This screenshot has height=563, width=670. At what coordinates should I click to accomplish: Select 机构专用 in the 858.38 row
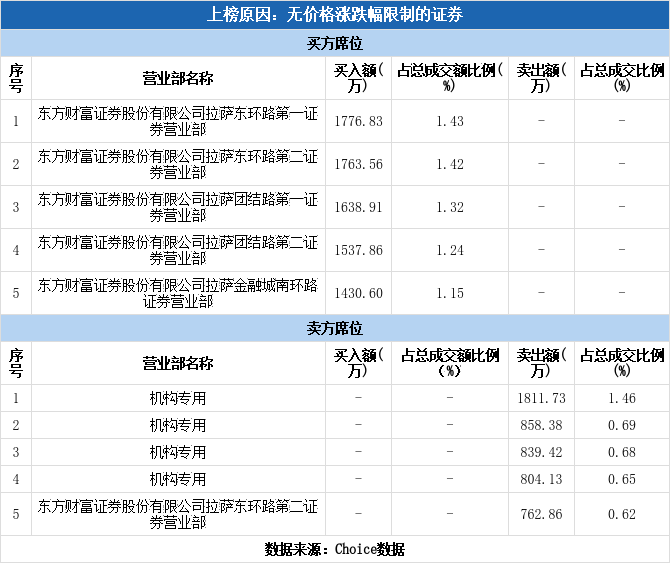(178, 425)
